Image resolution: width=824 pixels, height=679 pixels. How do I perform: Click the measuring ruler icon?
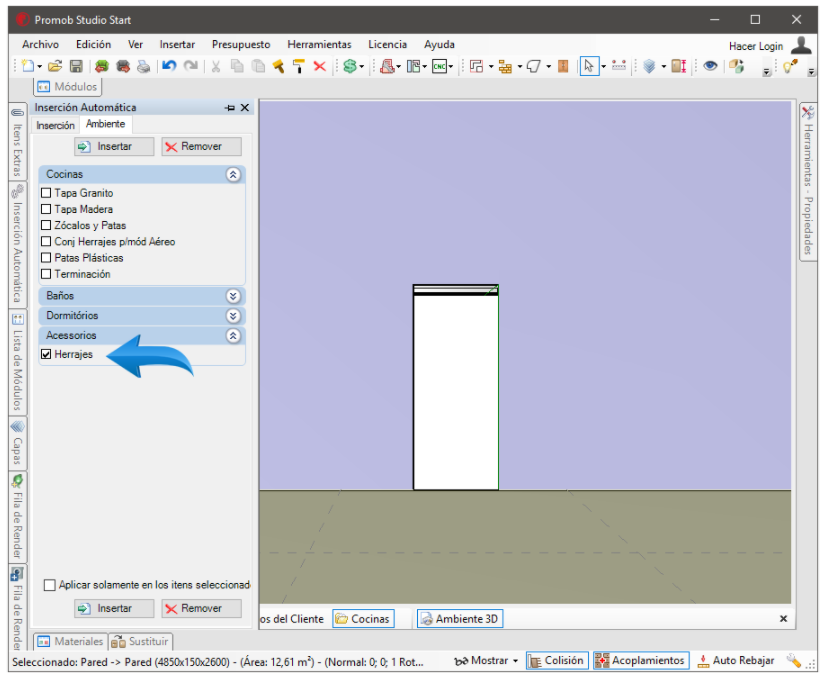tap(619, 66)
